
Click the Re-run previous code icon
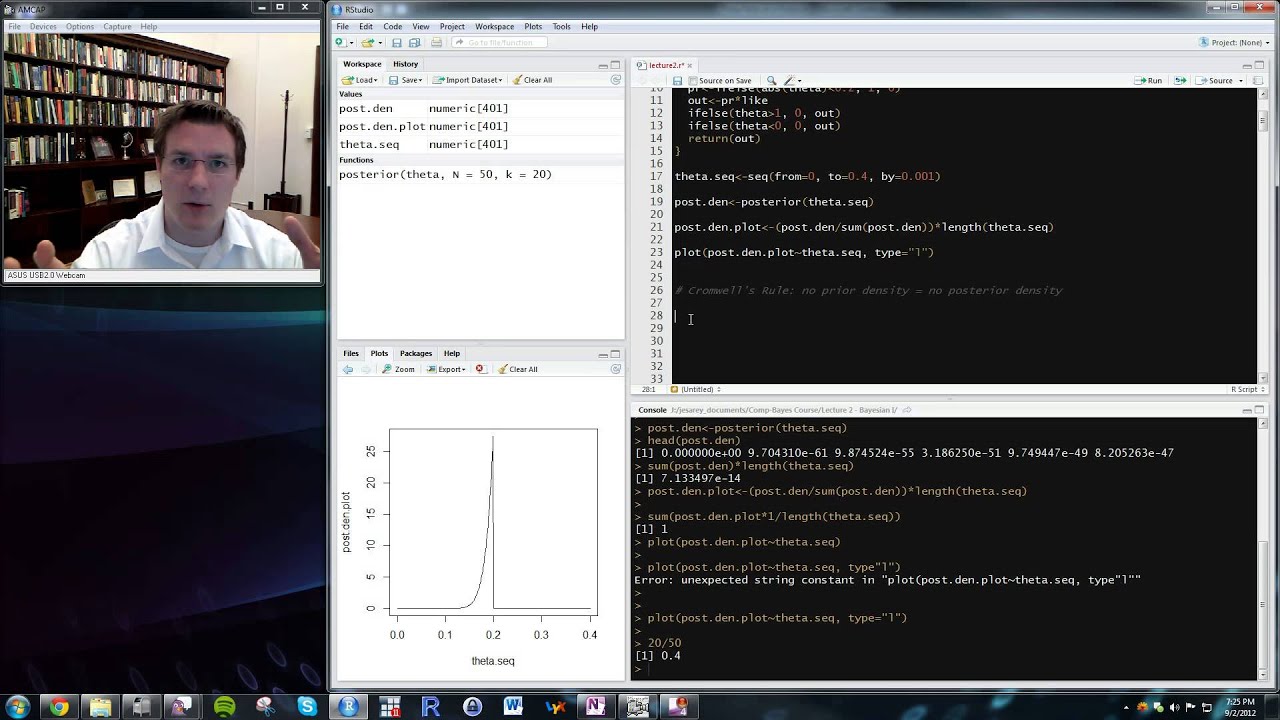coord(1180,80)
